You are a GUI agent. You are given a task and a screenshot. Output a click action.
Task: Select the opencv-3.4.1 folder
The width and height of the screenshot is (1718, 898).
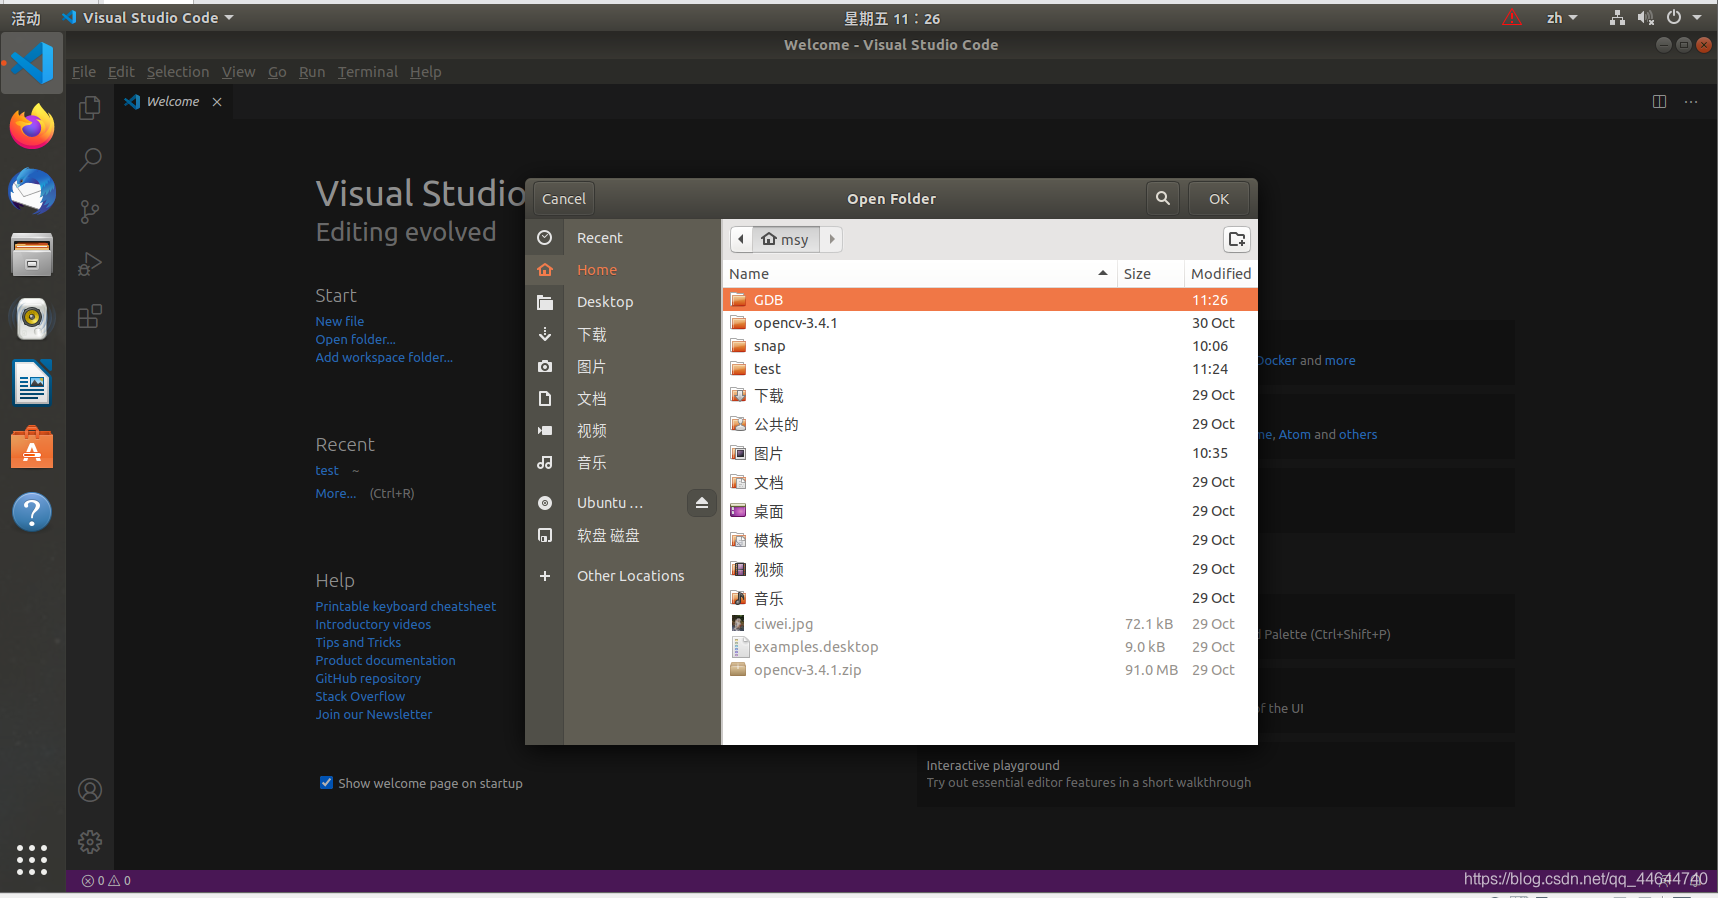pos(990,323)
